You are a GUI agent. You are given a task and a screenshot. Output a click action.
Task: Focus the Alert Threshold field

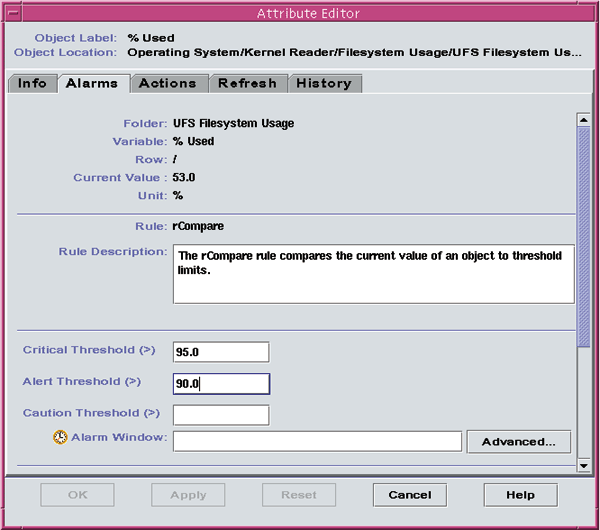point(221,384)
